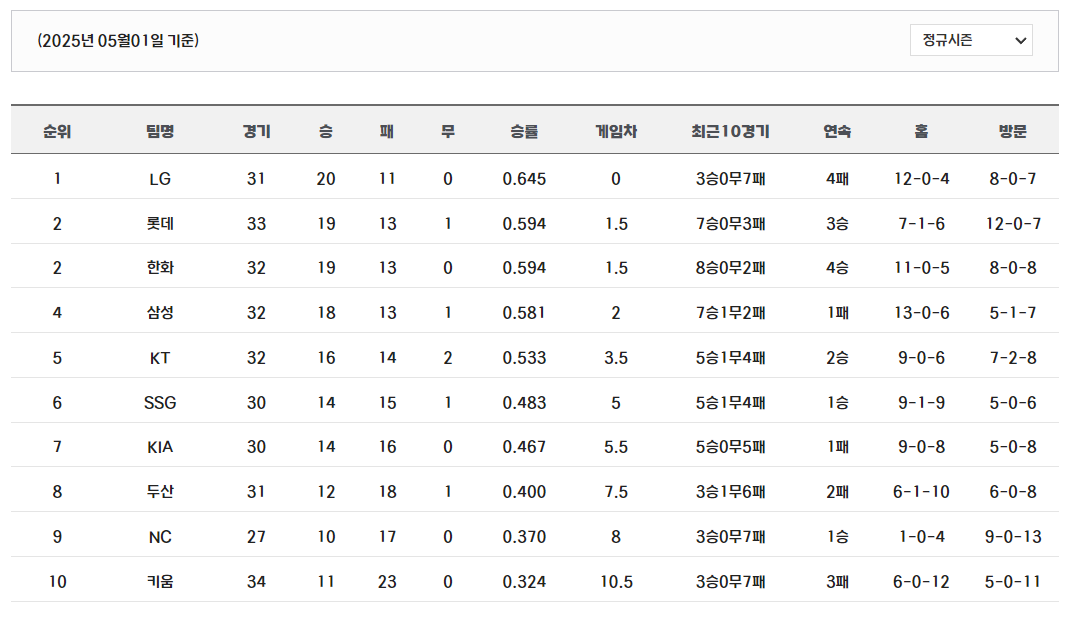Select the SSG team name
The image size is (1083, 624).
coord(160,403)
